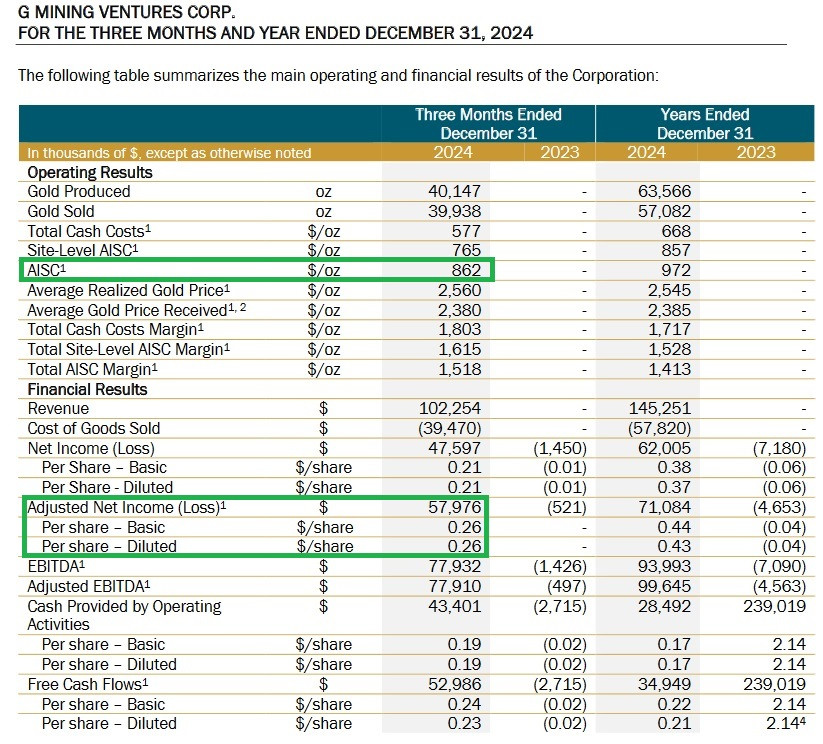The height and width of the screenshot is (744, 823).
Task: Click the yearly Net Income value 62,005
Action: tap(663, 448)
